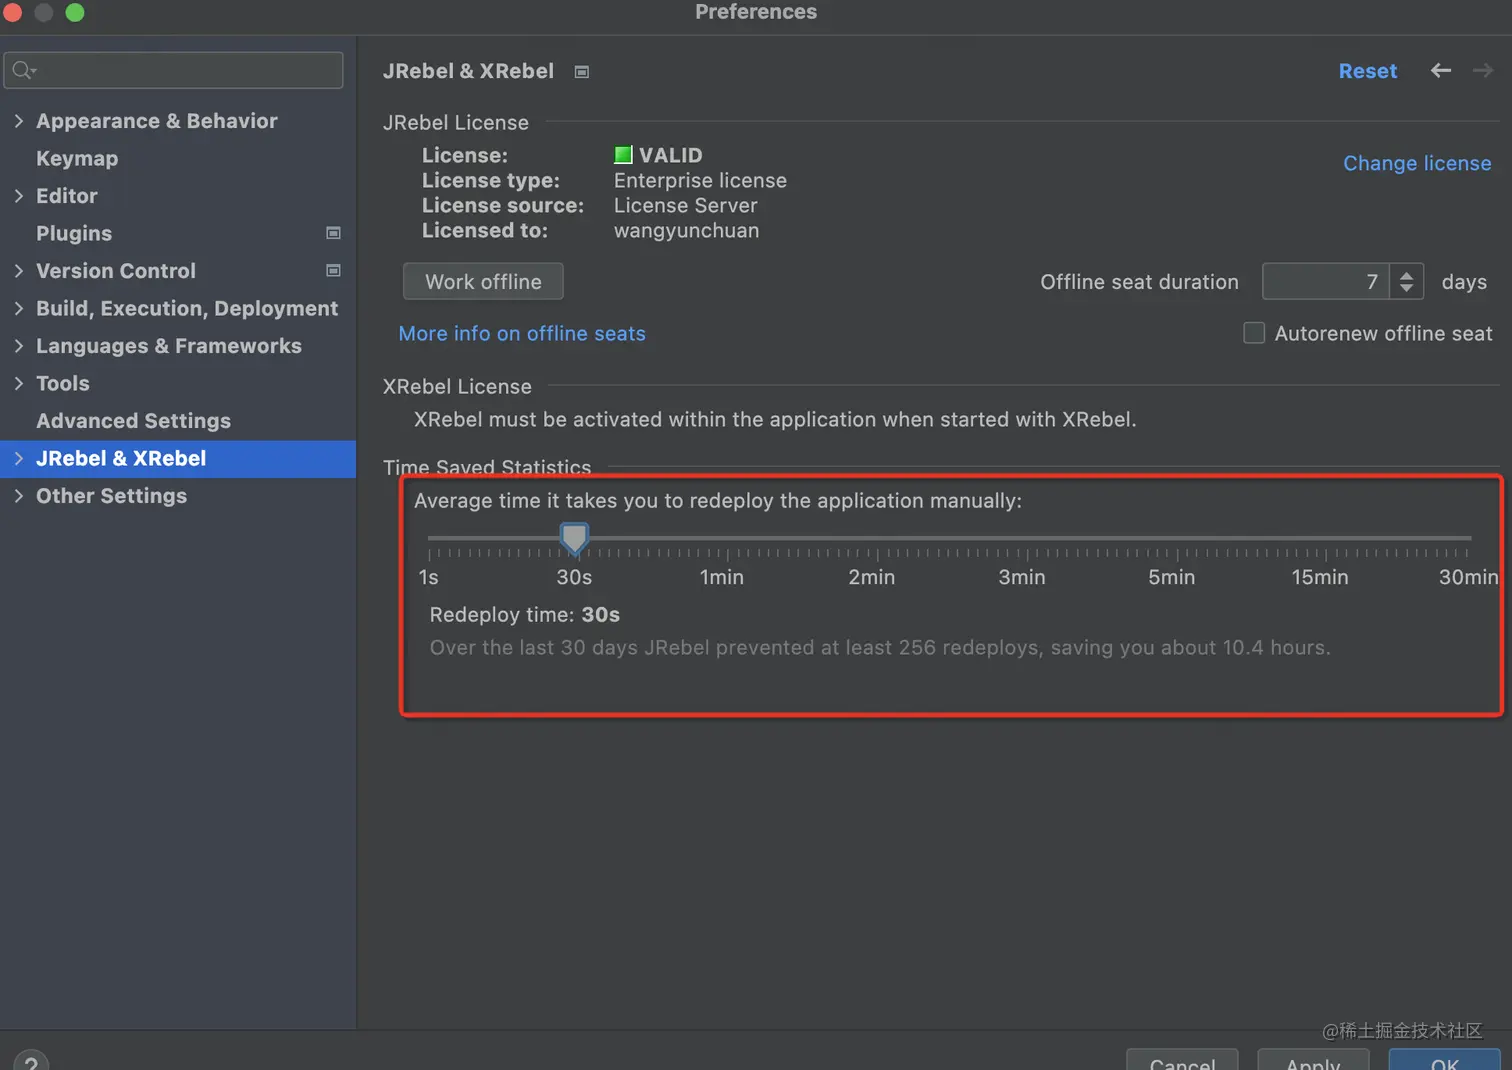Click the green macOS zoom window button
Viewport: 1512px width, 1070px height.
75,12
